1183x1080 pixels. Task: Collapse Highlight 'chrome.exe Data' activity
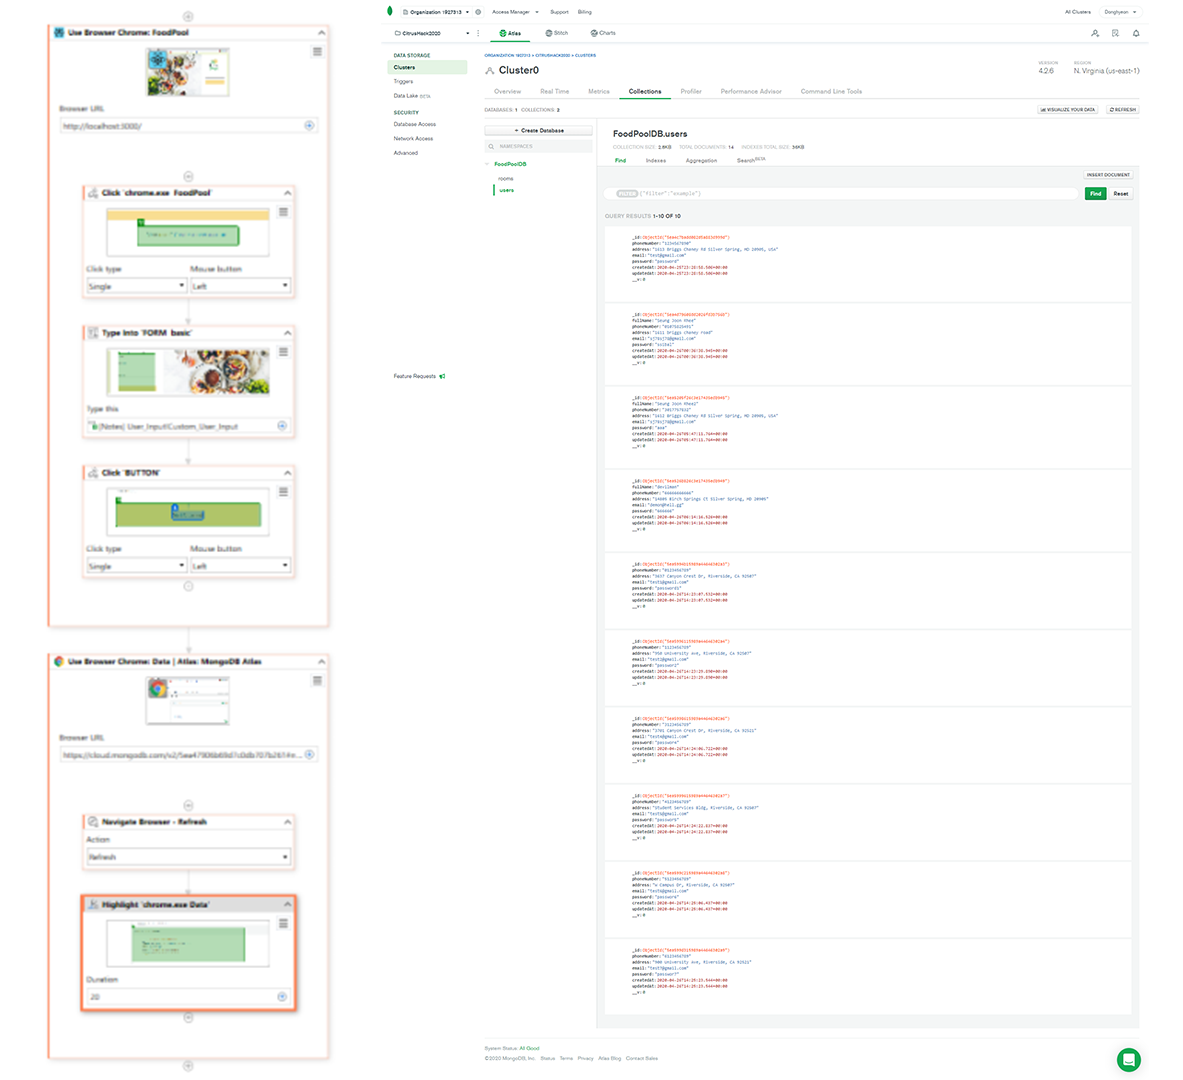(x=287, y=904)
